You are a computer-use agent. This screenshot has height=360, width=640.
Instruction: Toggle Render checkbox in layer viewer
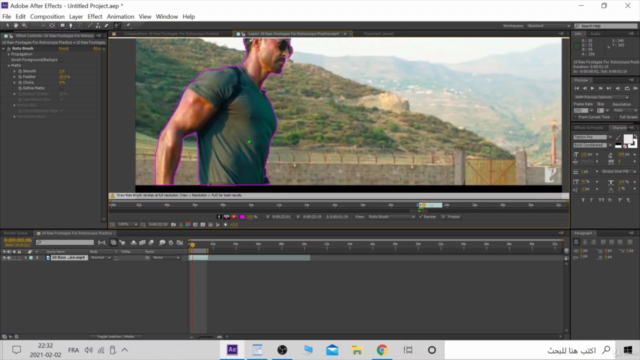421,217
